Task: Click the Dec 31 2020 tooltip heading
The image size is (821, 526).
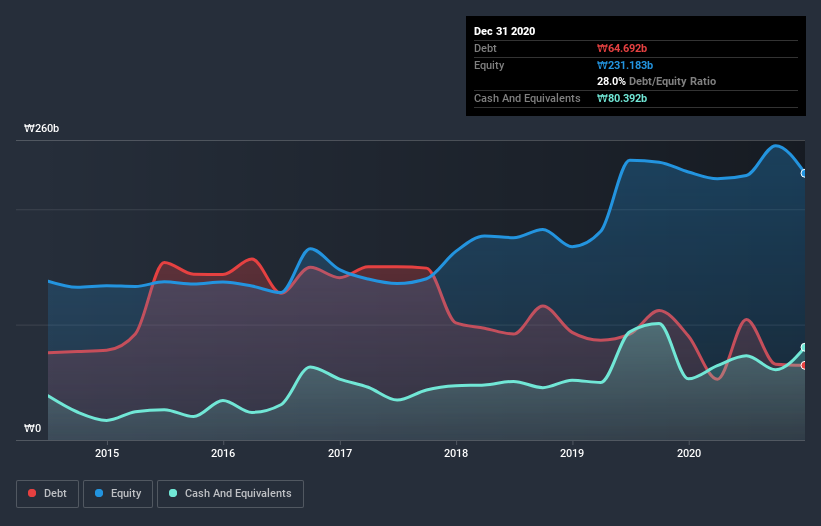Action: point(504,31)
